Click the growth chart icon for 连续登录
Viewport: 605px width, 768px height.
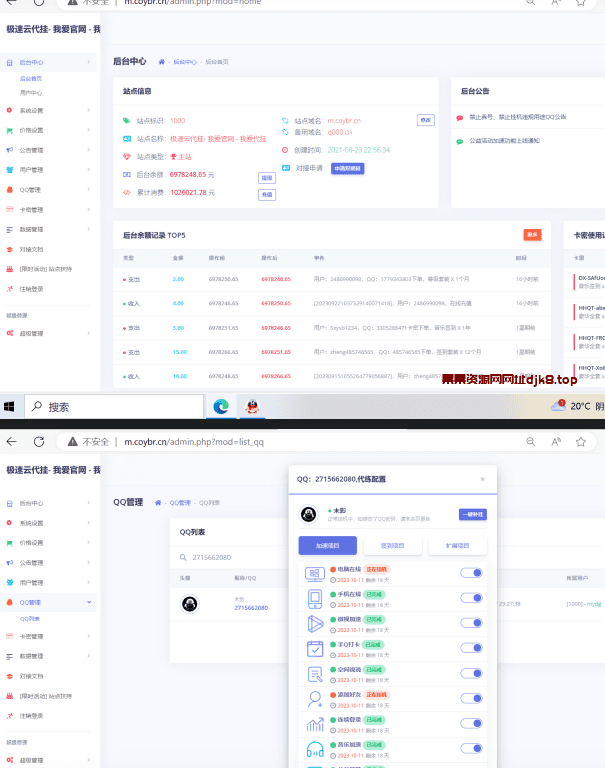click(315, 724)
